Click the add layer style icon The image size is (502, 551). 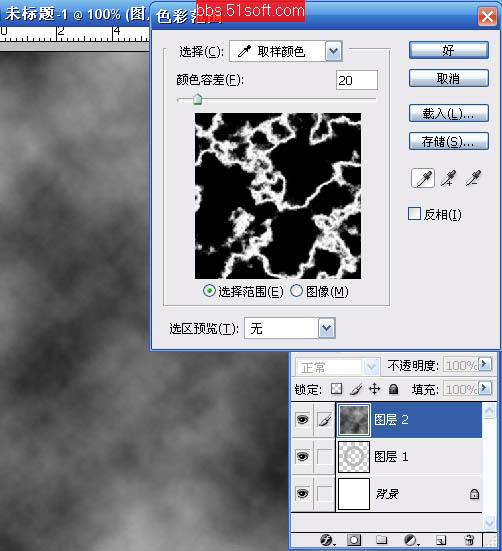327,540
